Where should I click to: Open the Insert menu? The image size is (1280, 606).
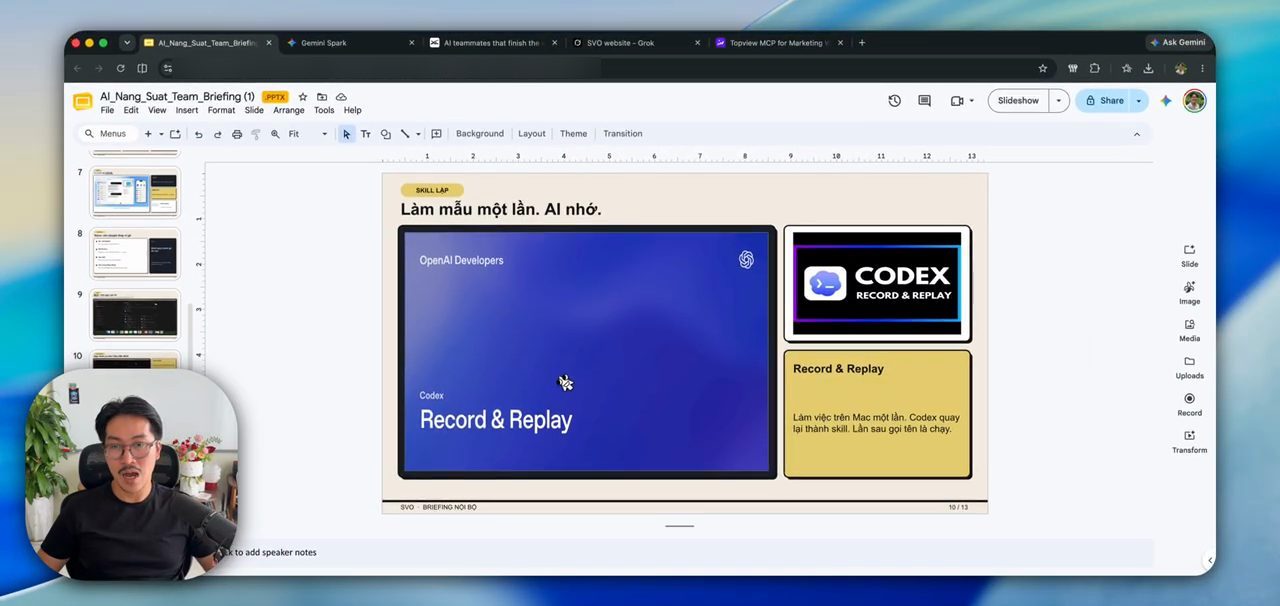[187, 111]
